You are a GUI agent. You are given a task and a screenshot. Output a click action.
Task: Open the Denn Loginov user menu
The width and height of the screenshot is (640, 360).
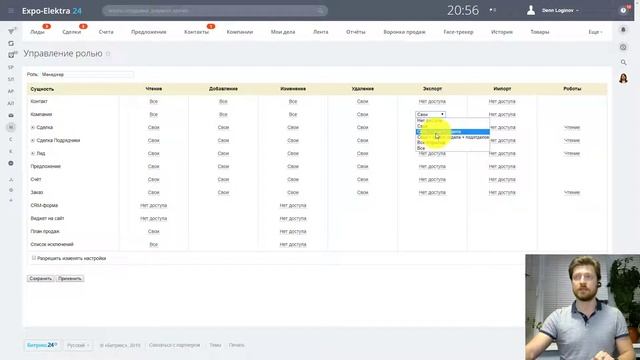point(560,10)
